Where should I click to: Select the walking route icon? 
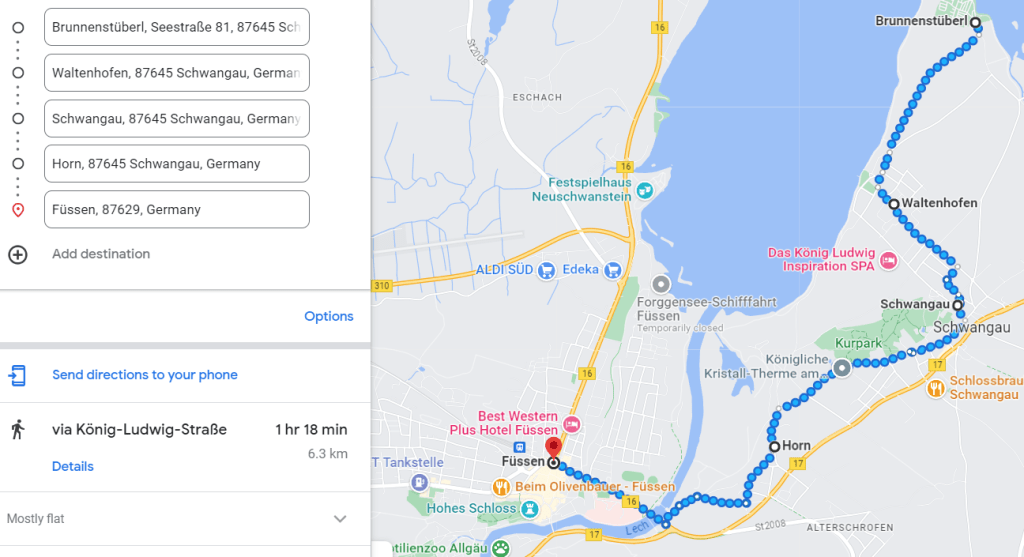[x=18, y=430]
